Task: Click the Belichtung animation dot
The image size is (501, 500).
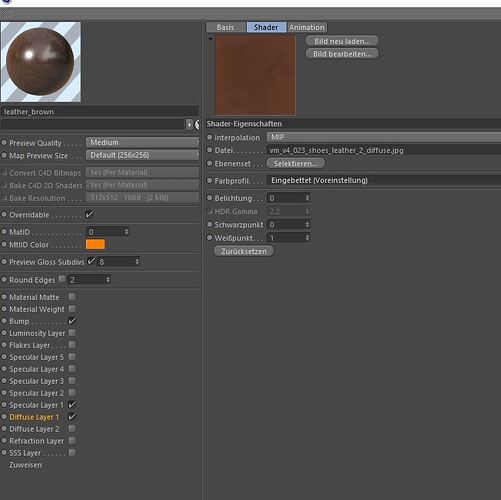Action: [210, 198]
